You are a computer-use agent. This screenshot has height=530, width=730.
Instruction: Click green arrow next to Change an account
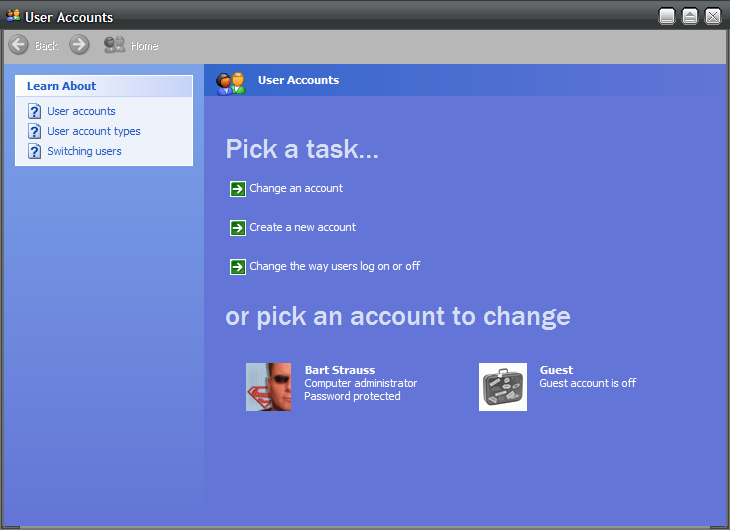[237, 189]
